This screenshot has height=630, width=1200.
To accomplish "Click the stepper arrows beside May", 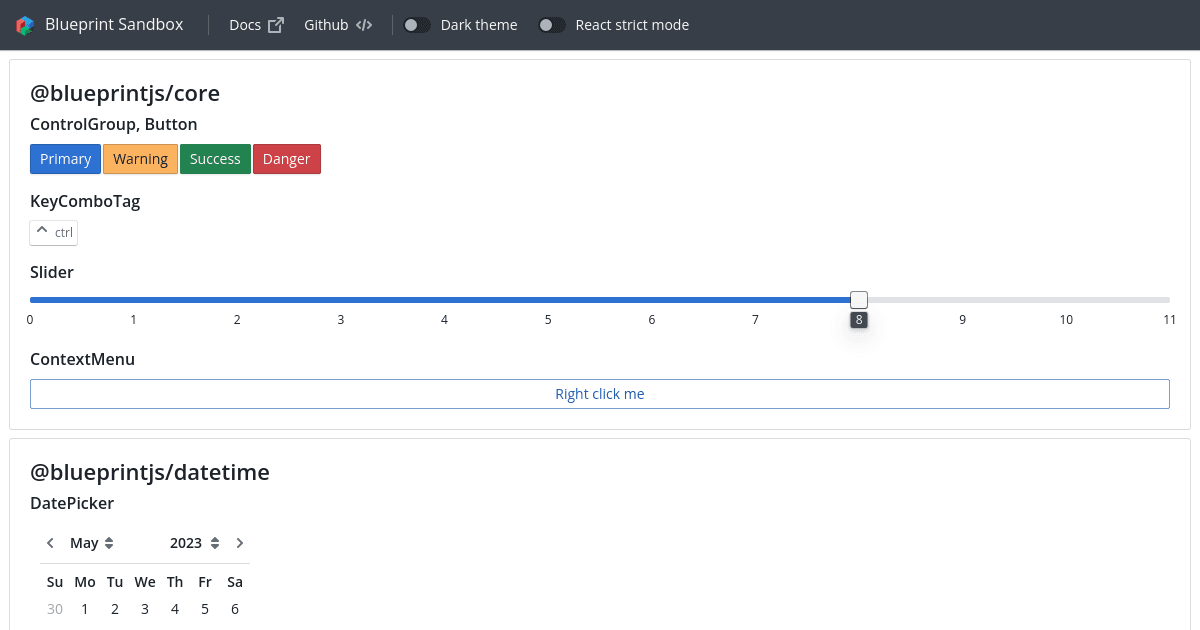I will pos(110,542).
